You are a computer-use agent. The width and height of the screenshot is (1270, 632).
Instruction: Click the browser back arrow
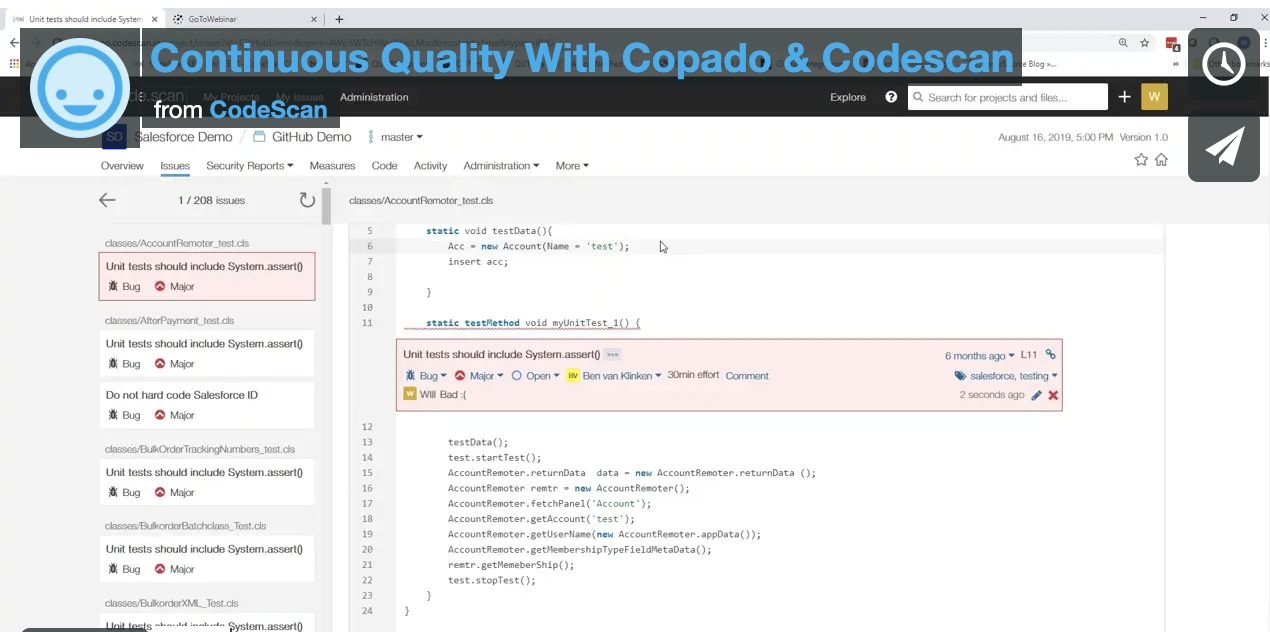13,43
